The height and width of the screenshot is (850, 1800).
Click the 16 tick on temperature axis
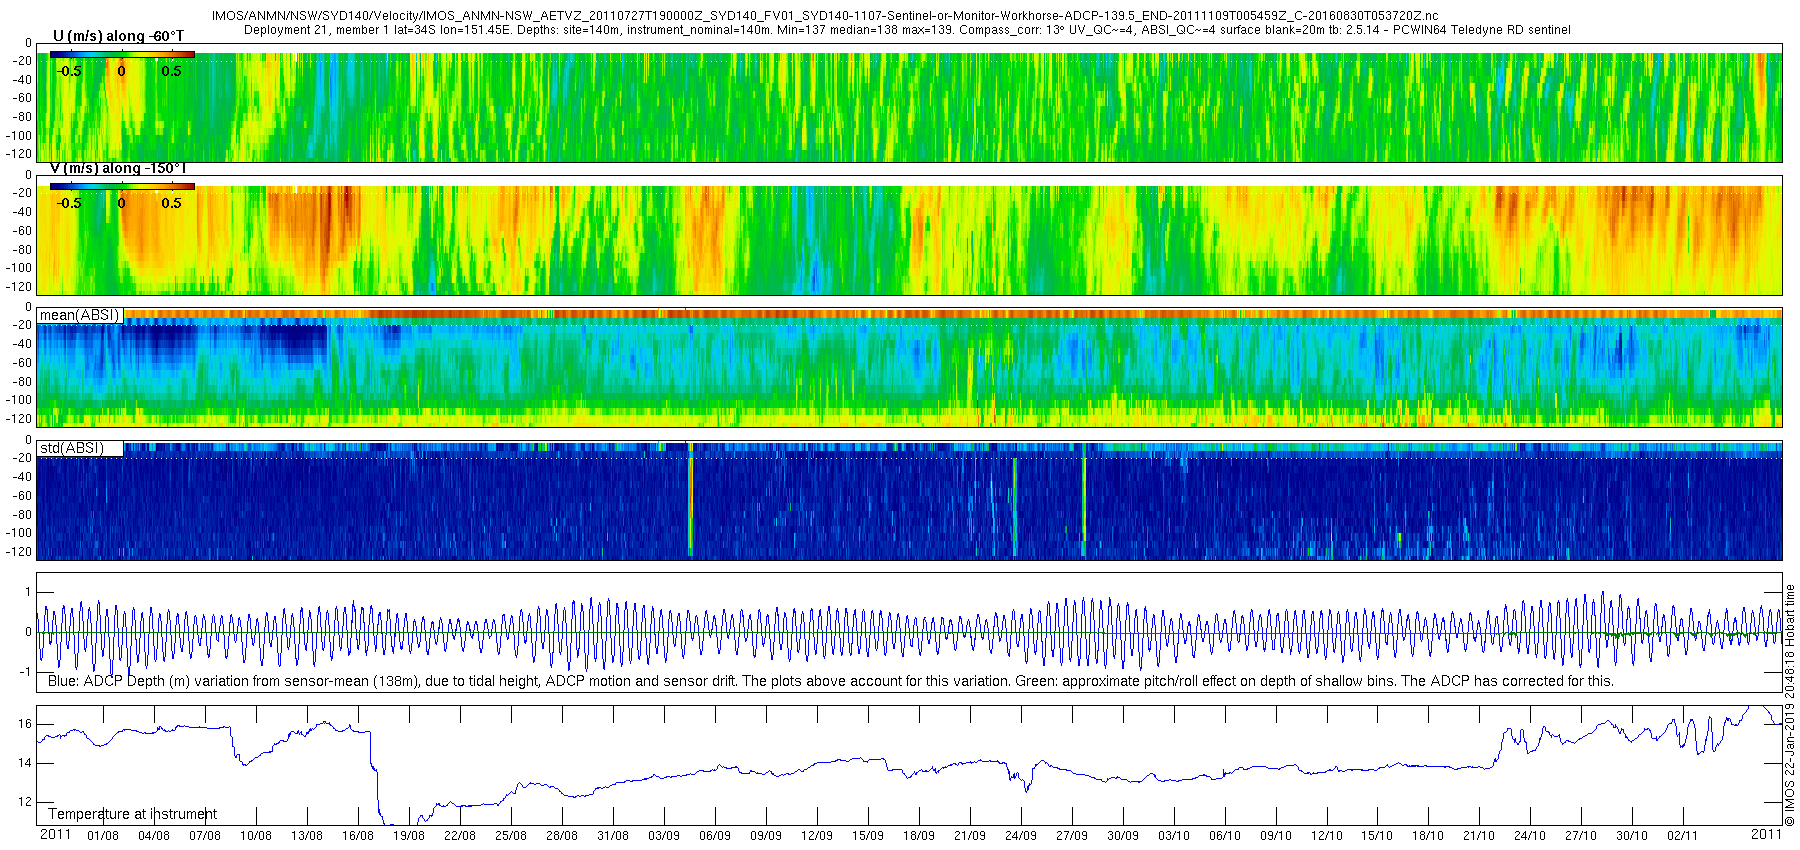coord(25,723)
